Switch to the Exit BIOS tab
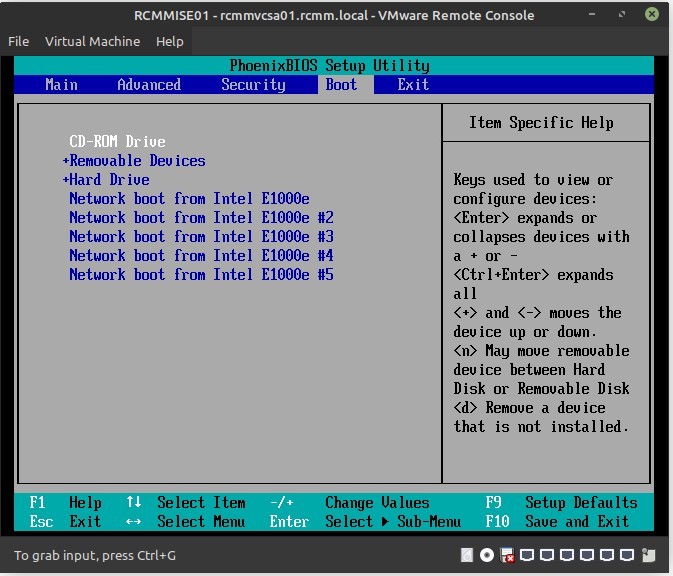Image resolution: width=673 pixels, height=576 pixels. [x=413, y=85]
